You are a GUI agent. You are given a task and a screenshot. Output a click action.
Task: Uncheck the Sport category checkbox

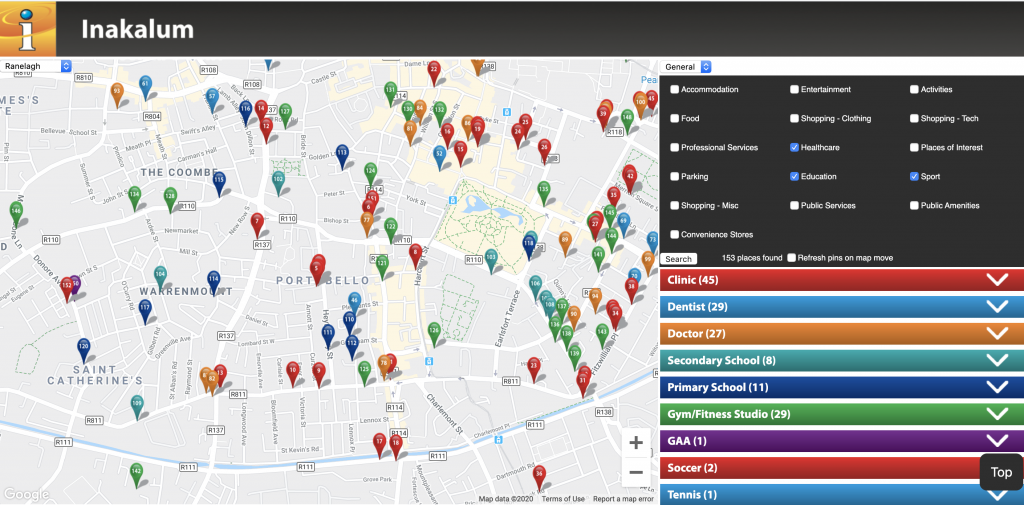click(914, 176)
